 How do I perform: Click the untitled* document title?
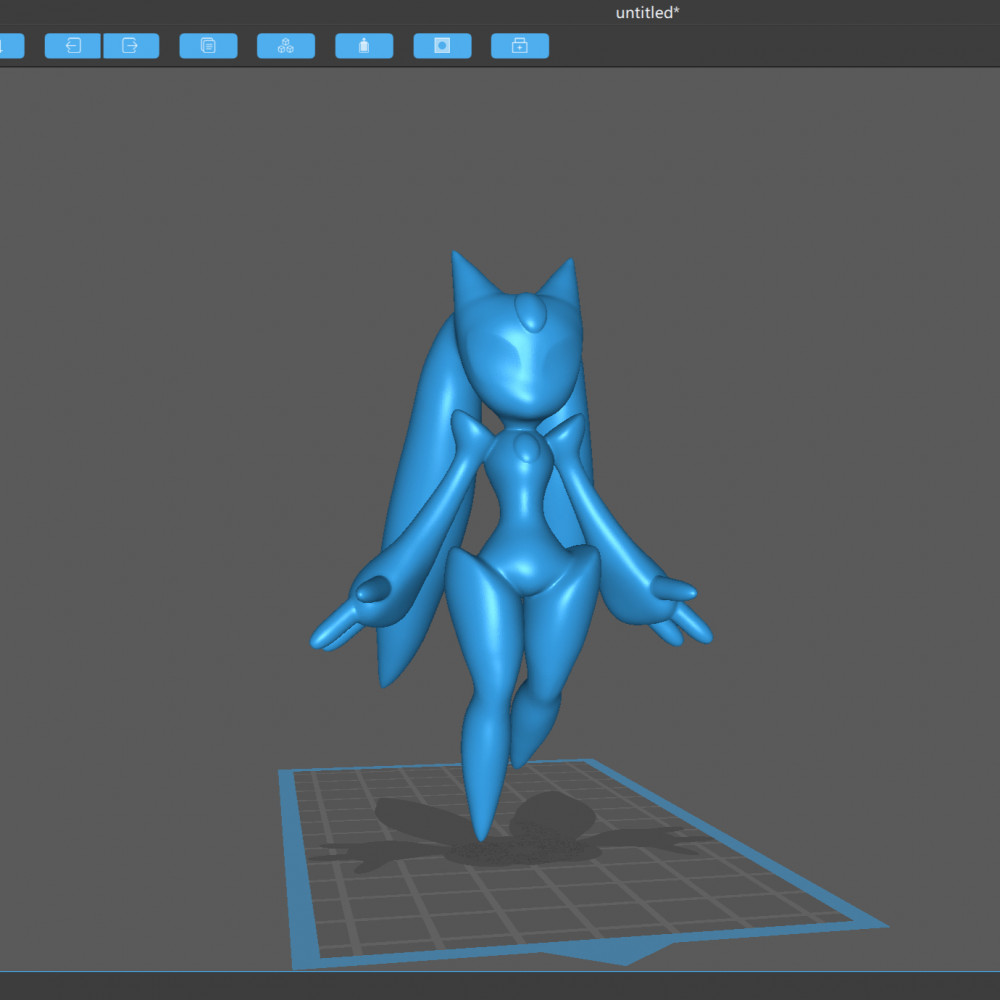[x=647, y=13]
